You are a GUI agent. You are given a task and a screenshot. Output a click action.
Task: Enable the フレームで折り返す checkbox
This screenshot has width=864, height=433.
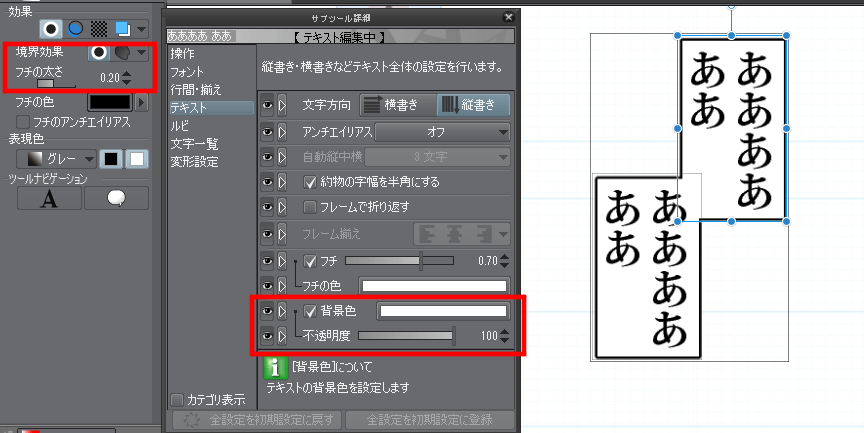[x=310, y=207]
